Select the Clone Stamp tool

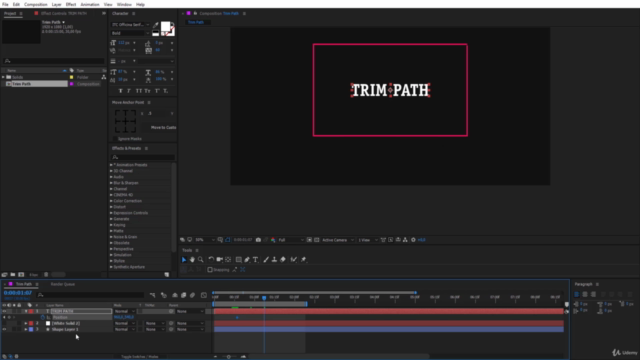(274, 260)
